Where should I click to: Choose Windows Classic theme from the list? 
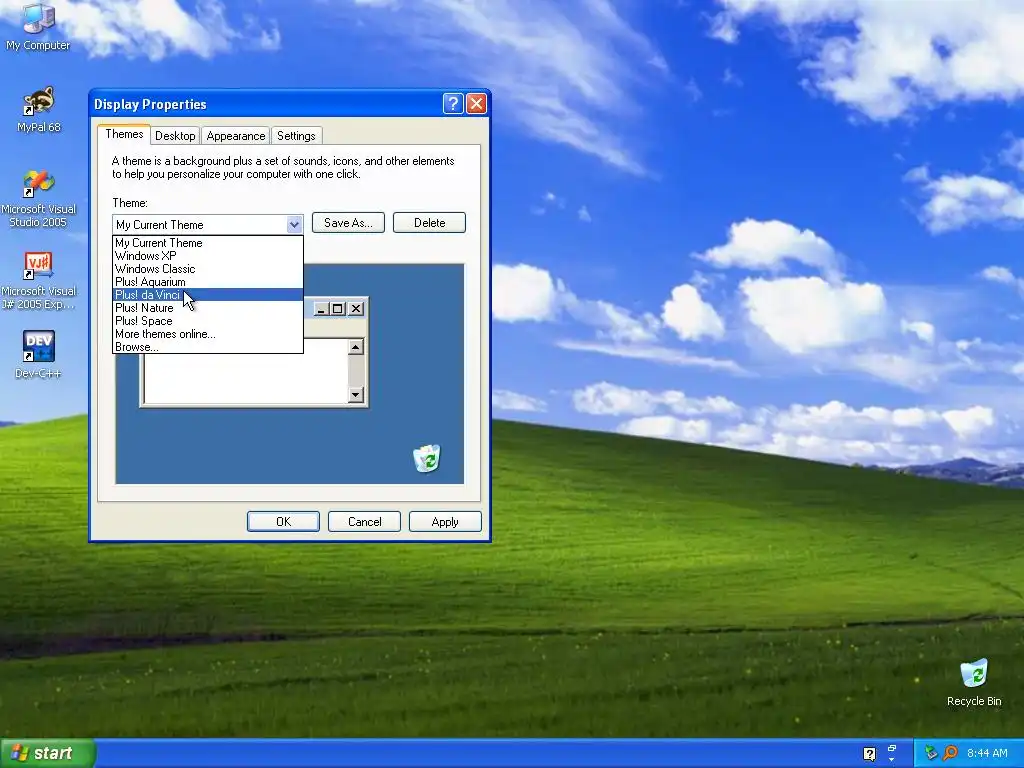coord(208,269)
